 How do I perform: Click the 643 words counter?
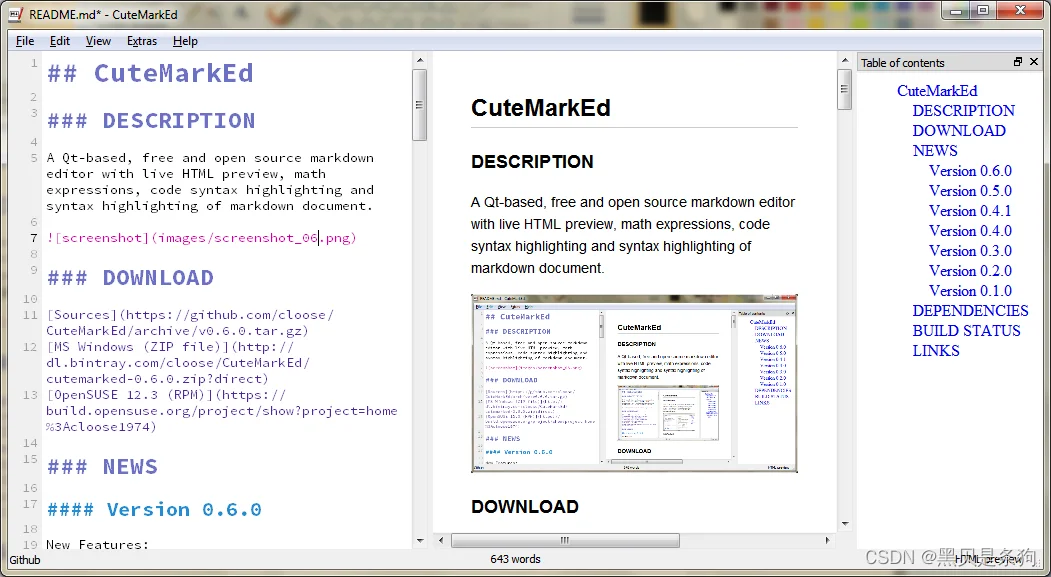point(515,559)
